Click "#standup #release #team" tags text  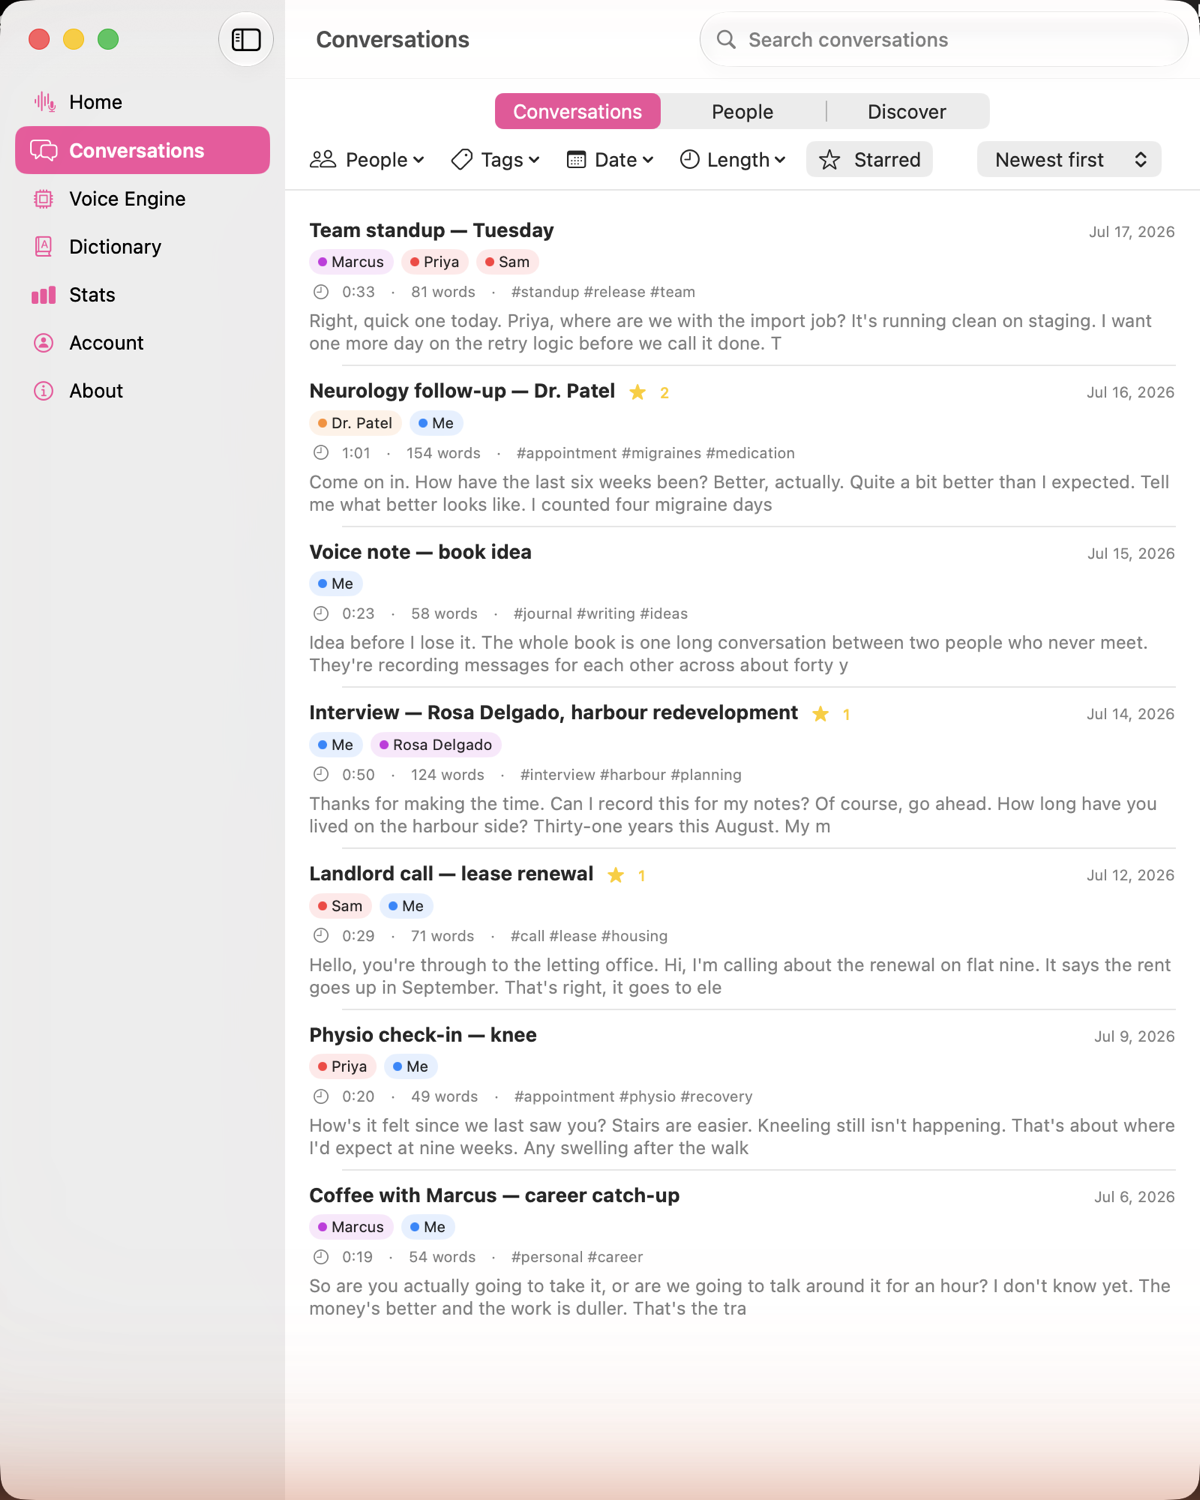(603, 292)
